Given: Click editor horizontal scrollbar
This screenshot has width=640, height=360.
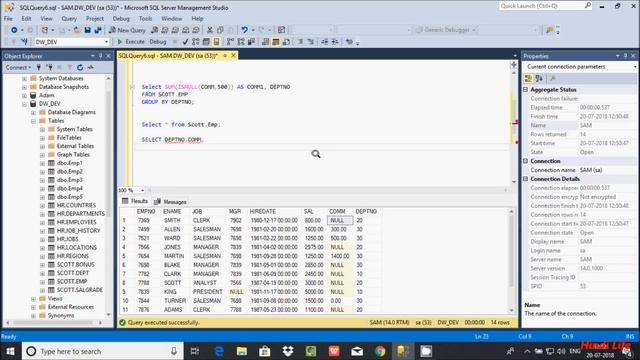Looking at the screenshot, I should click(327, 190).
